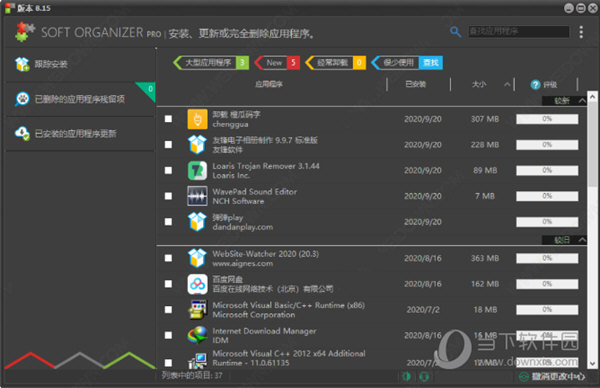Click the Internet Download Manager globe icon

click(x=197, y=335)
